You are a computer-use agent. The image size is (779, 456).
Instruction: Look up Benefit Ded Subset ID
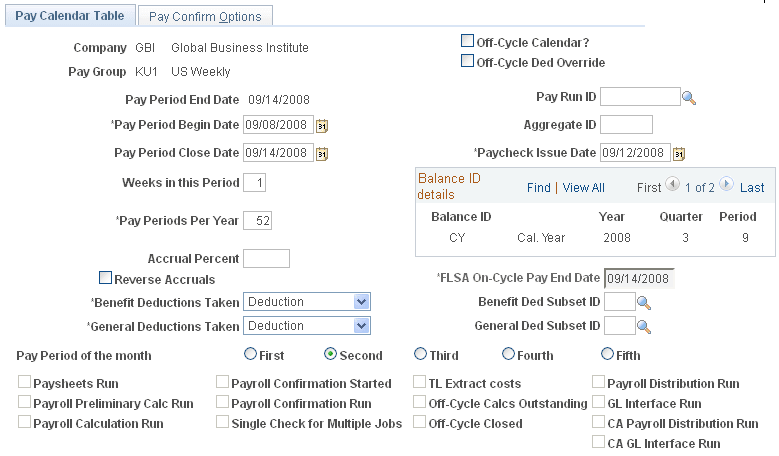[x=644, y=302]
